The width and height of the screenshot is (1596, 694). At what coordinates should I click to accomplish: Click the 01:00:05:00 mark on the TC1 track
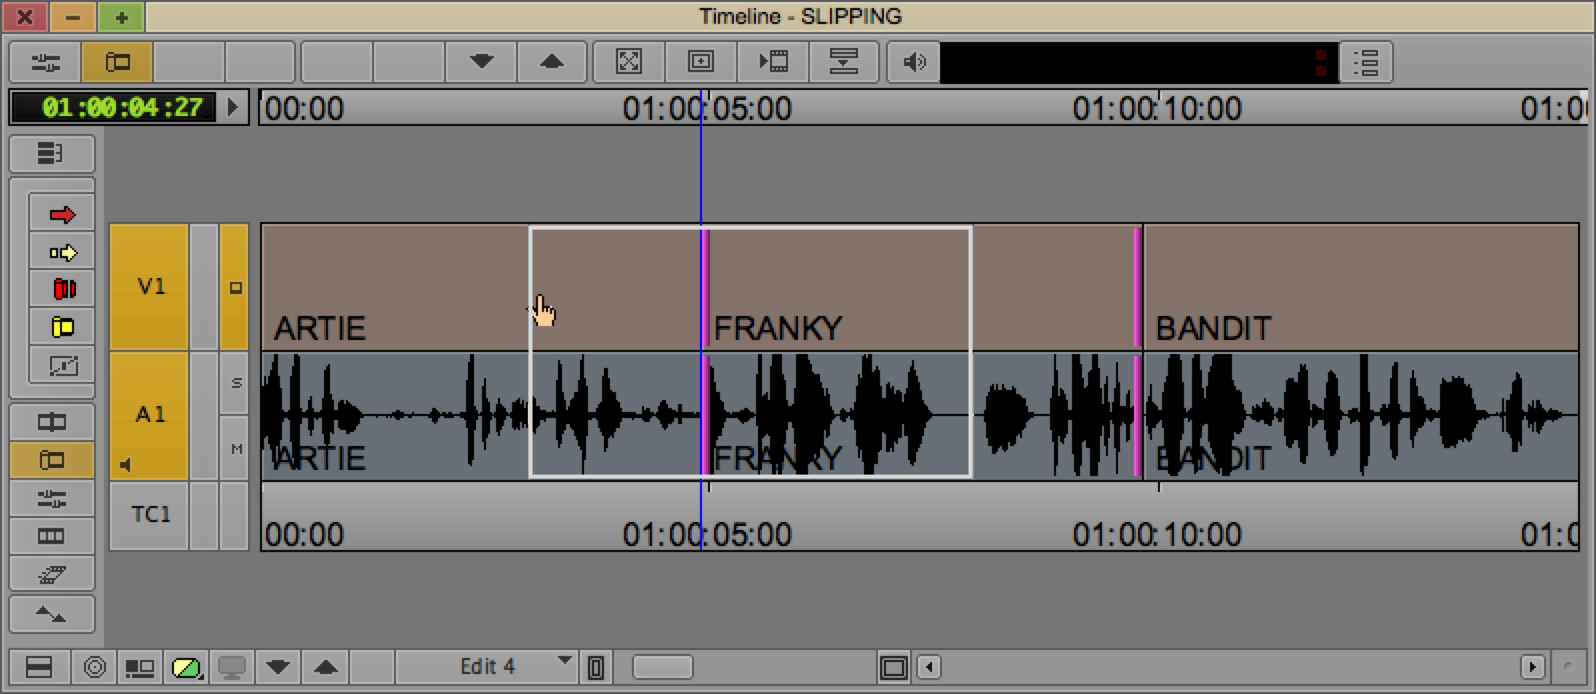pos(708,534)
